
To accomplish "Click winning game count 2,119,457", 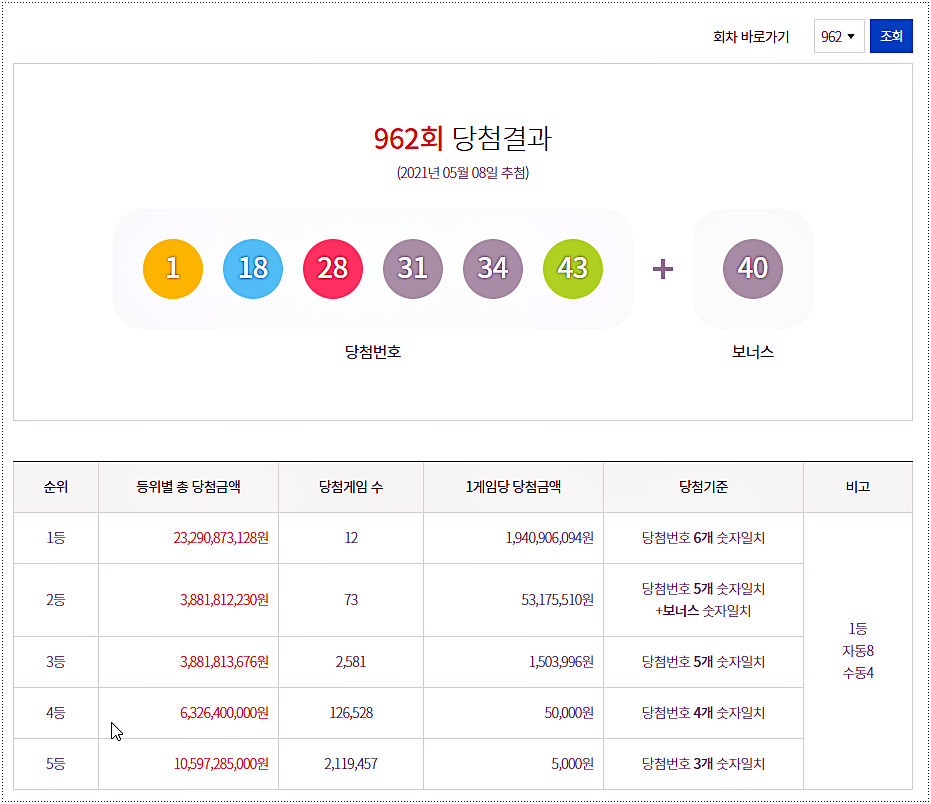I will (351, 764).
